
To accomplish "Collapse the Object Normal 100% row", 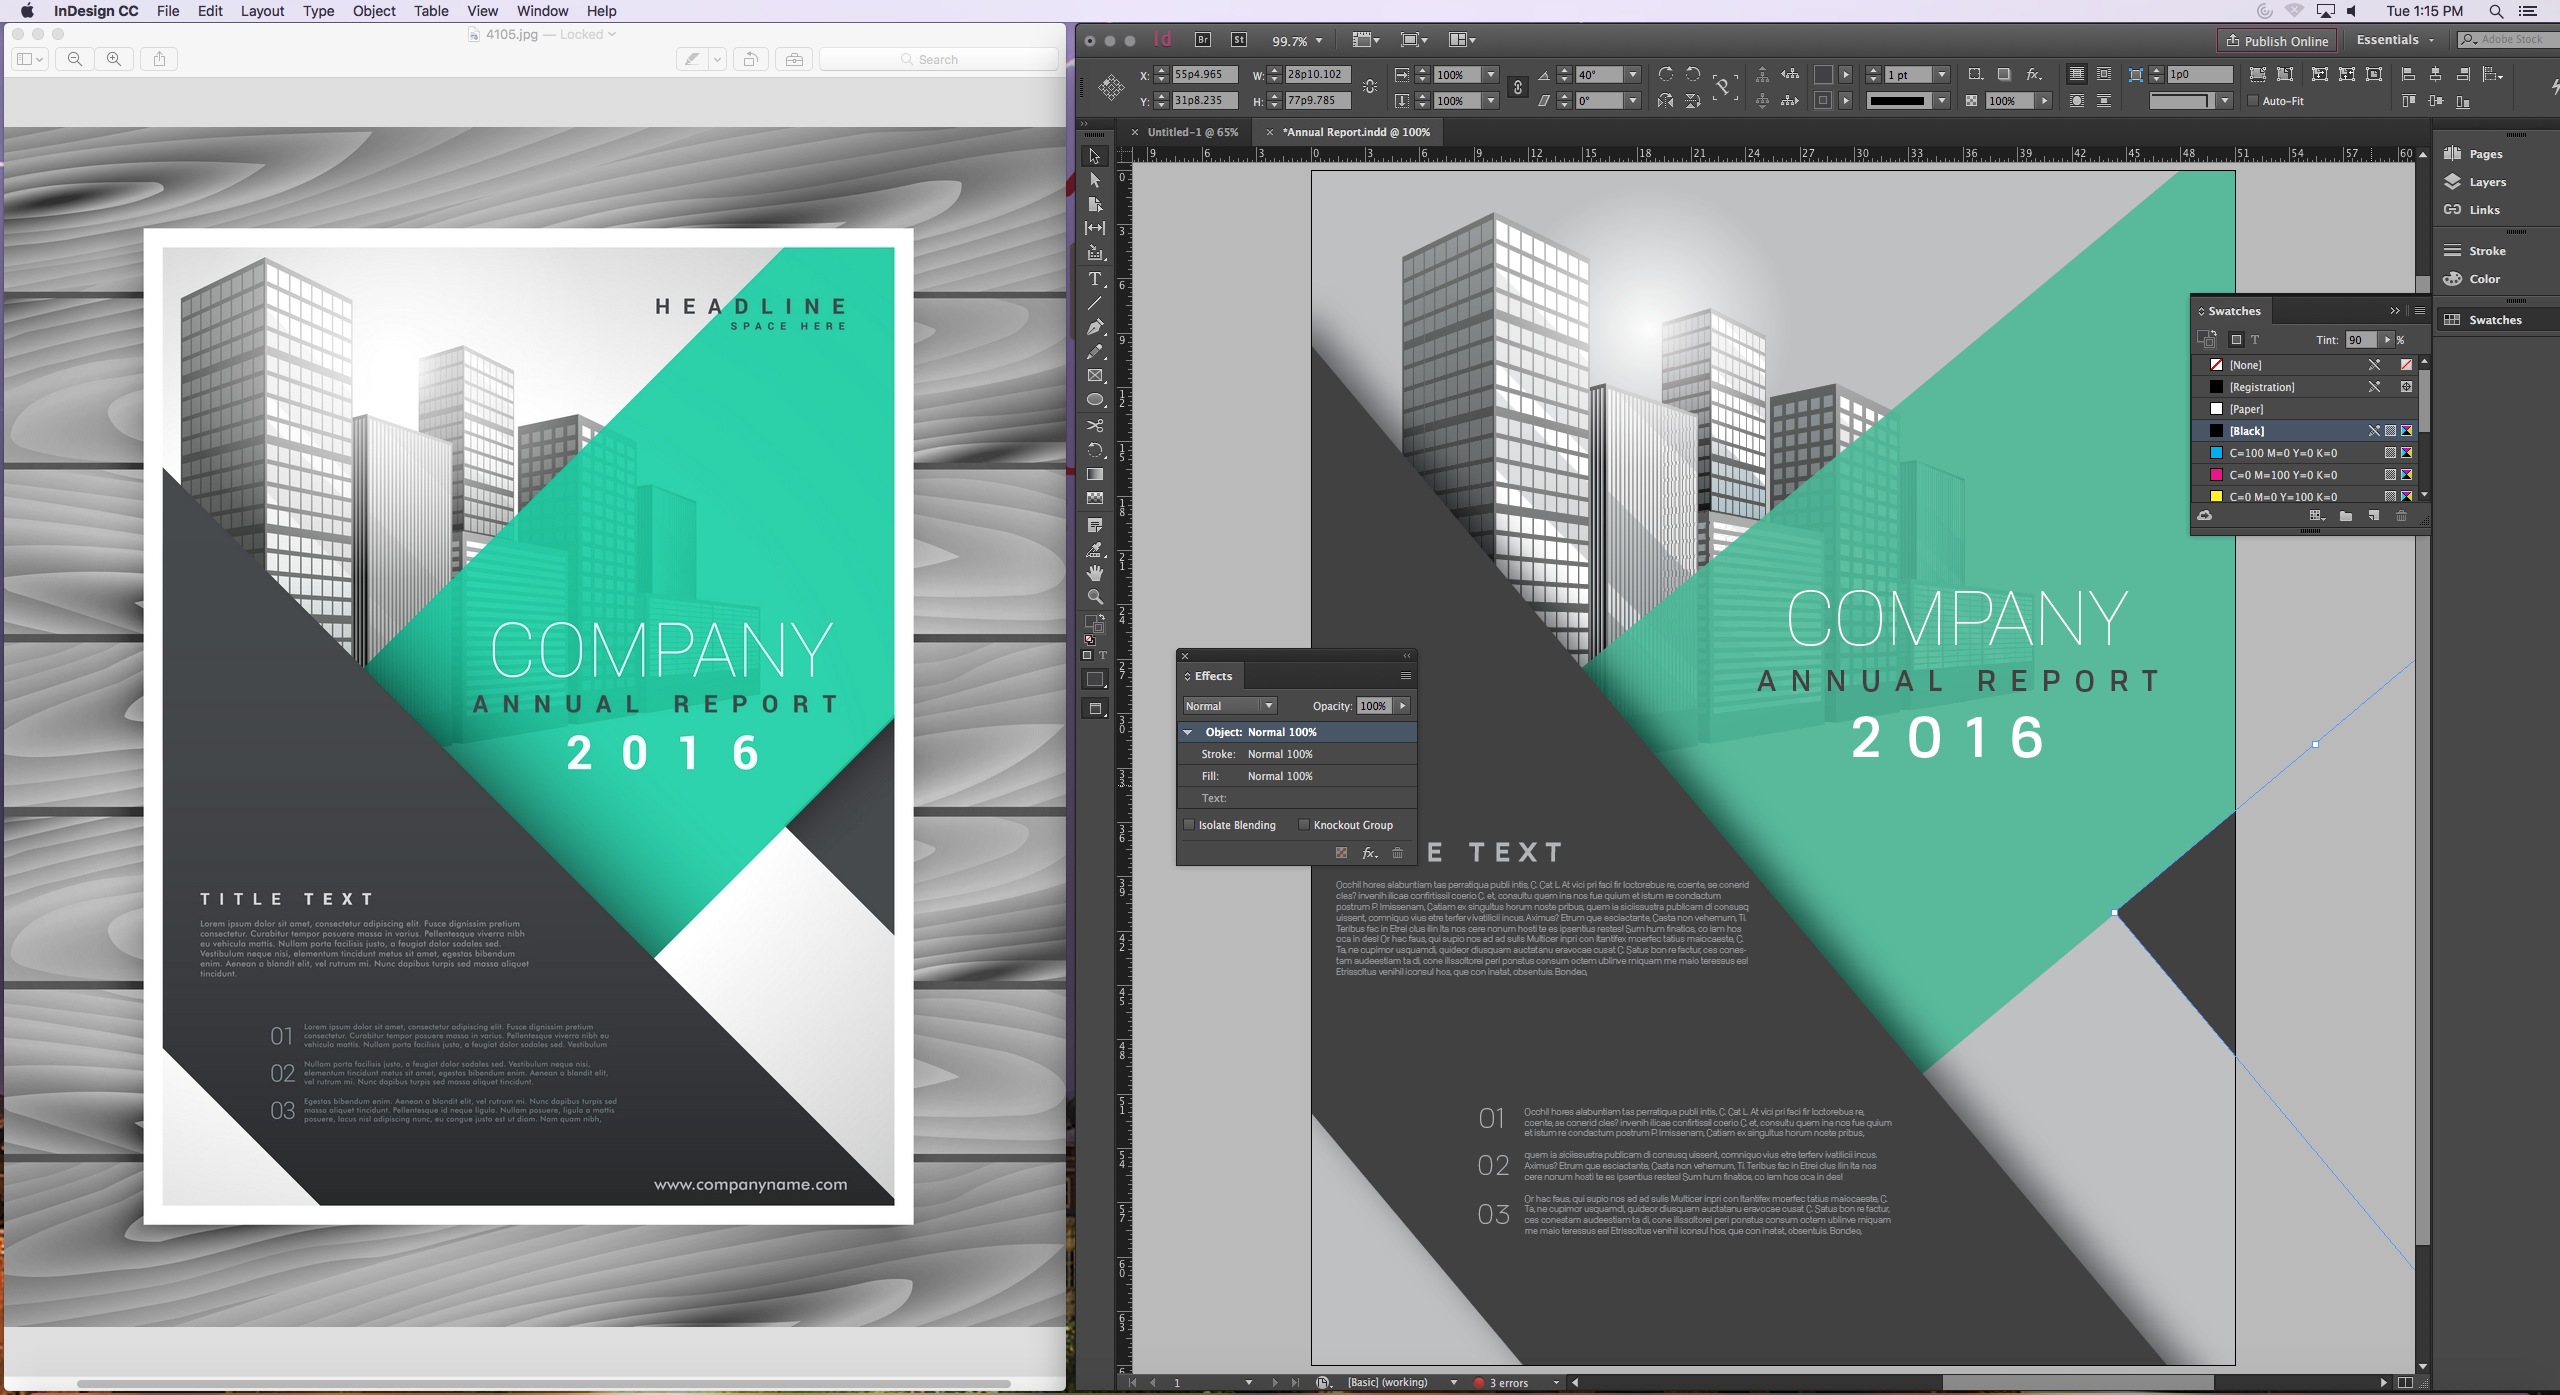I will [x=1188, y=732].
